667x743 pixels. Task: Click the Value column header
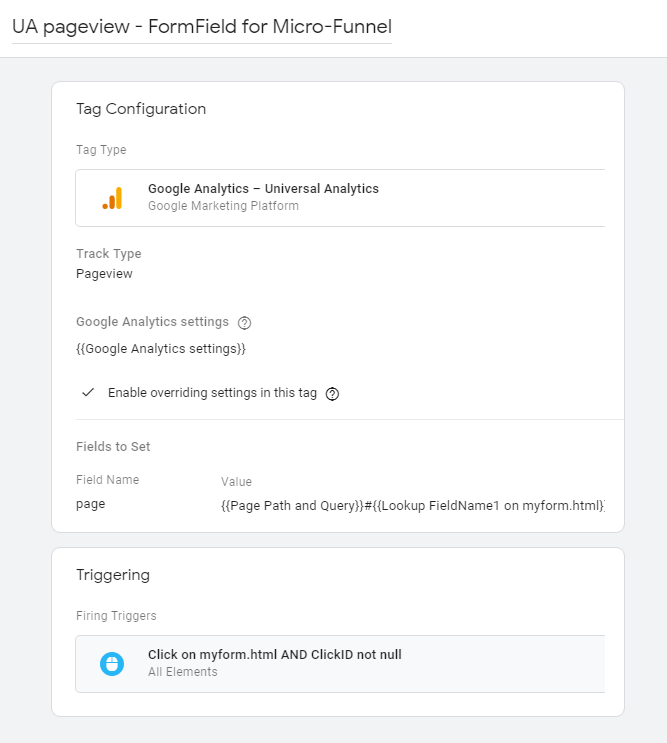coord(236,481)
